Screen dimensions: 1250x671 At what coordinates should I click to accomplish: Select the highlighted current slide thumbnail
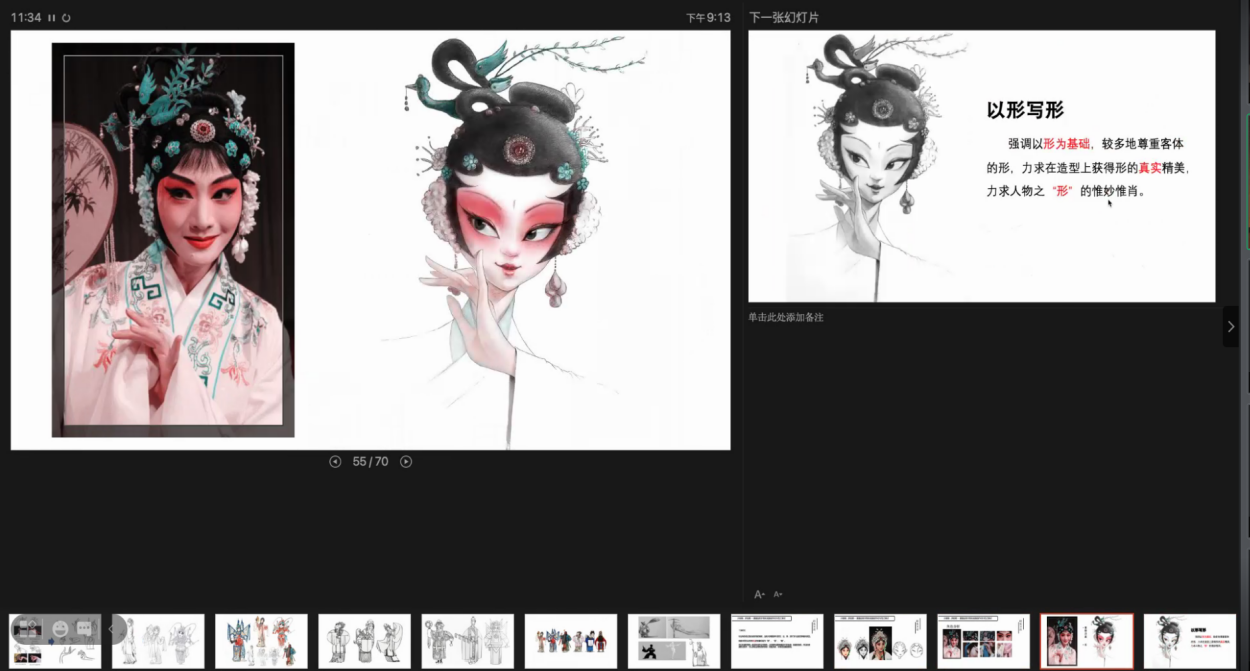point(1086,641)
